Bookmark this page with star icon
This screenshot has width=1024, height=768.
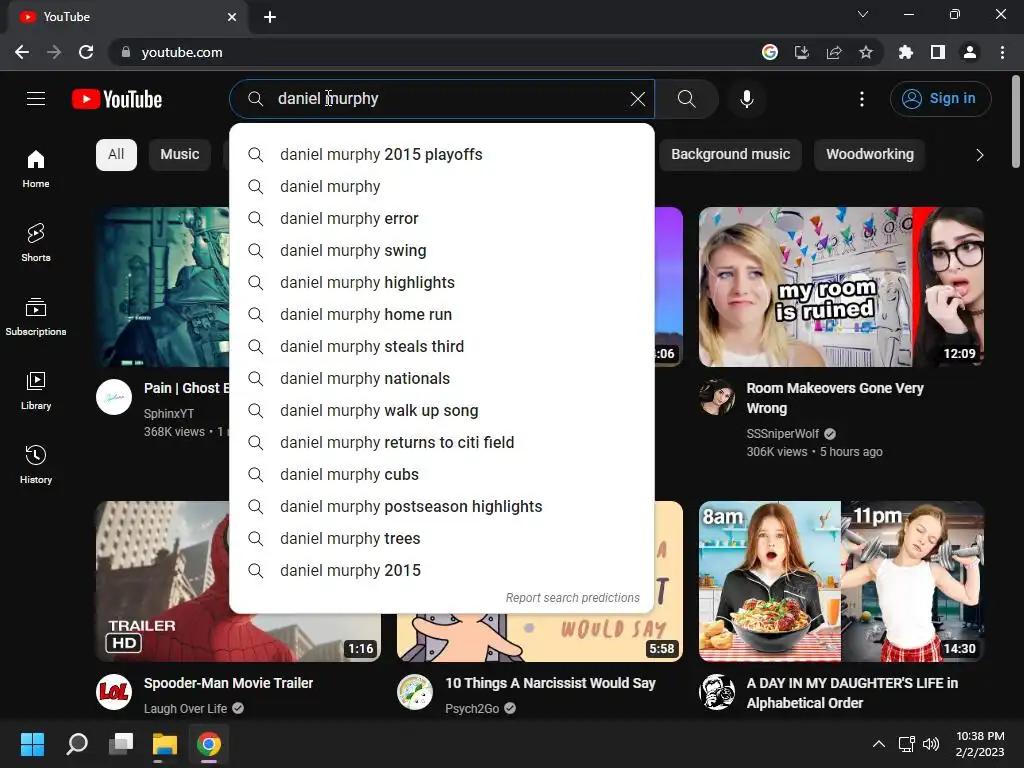(866, 52)
